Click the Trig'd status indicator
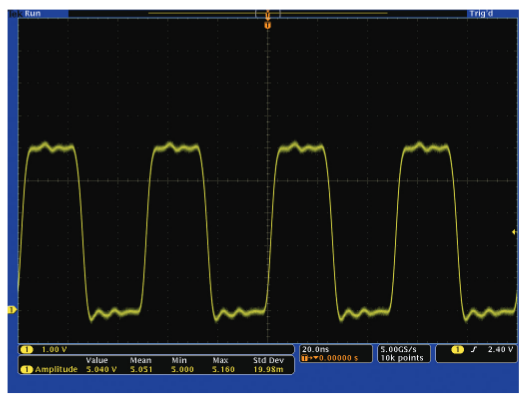The image size is (525, 400). pos(481,13)
